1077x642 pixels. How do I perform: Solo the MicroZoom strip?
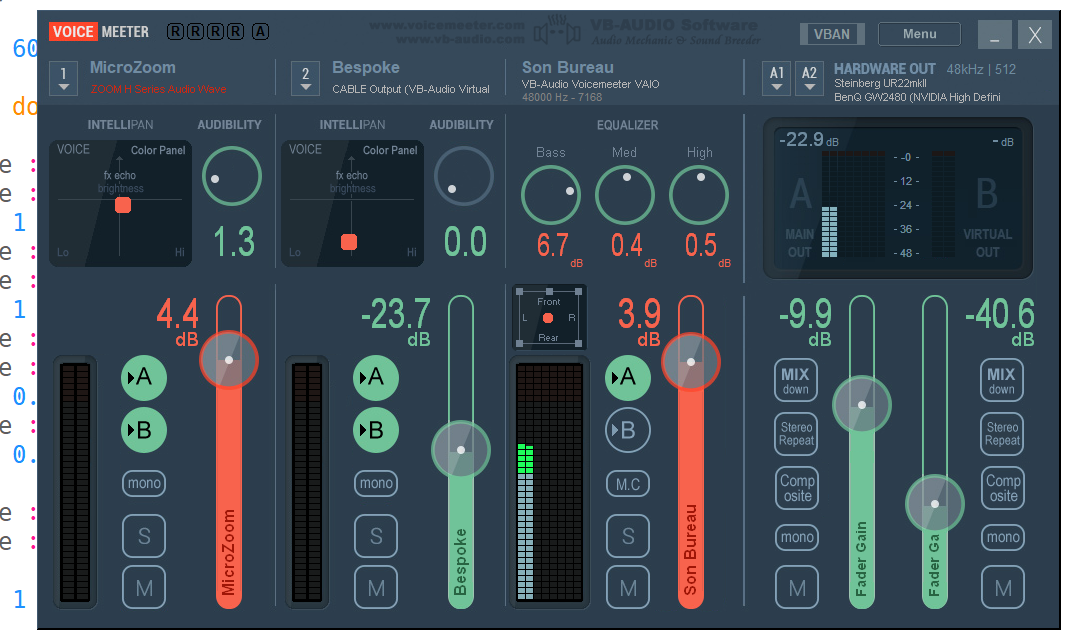pos(144,536)
